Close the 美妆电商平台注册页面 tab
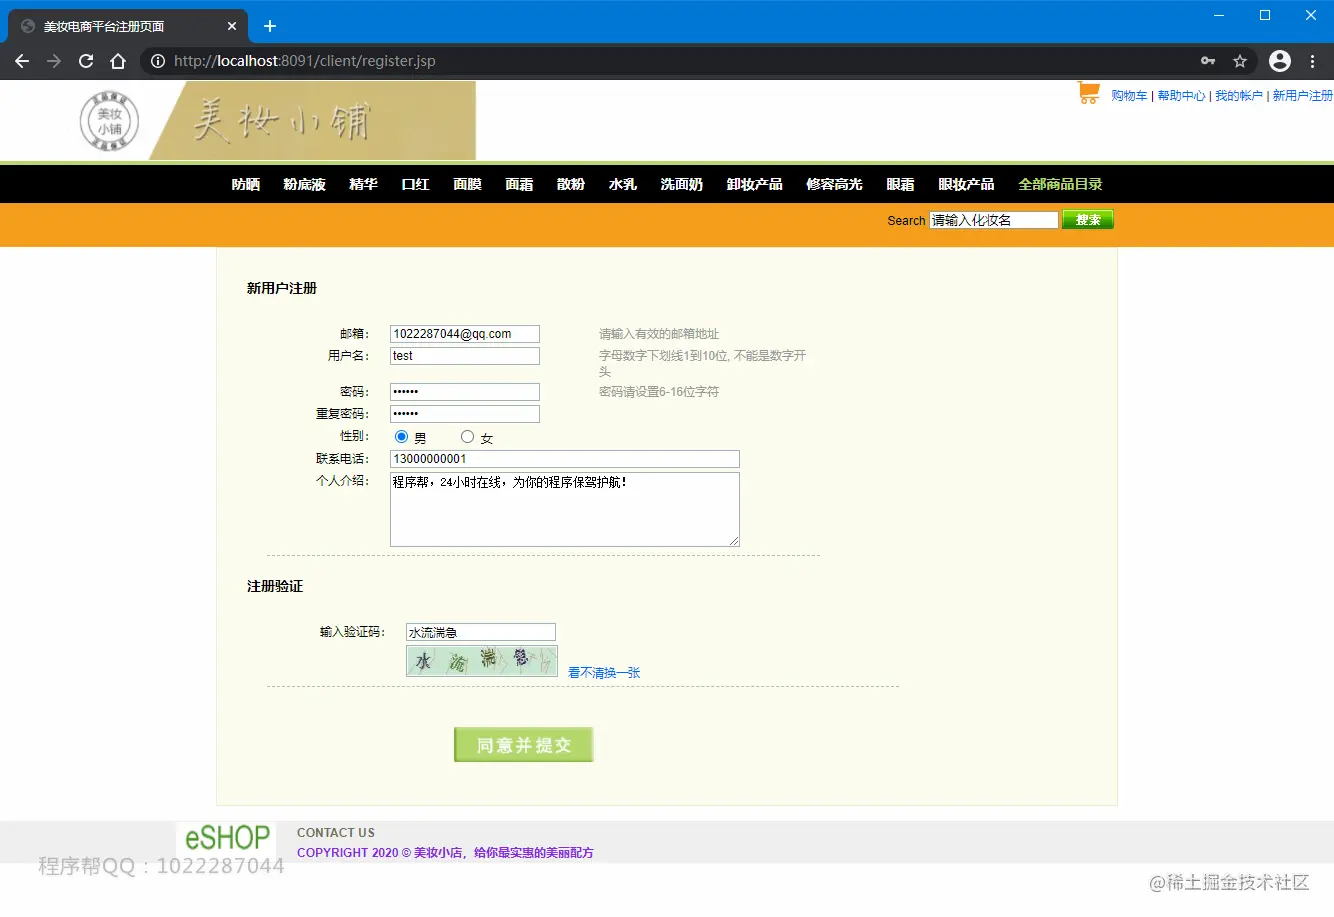The width and height of the screenshot is (1334, 917). (x=232, y=26)
